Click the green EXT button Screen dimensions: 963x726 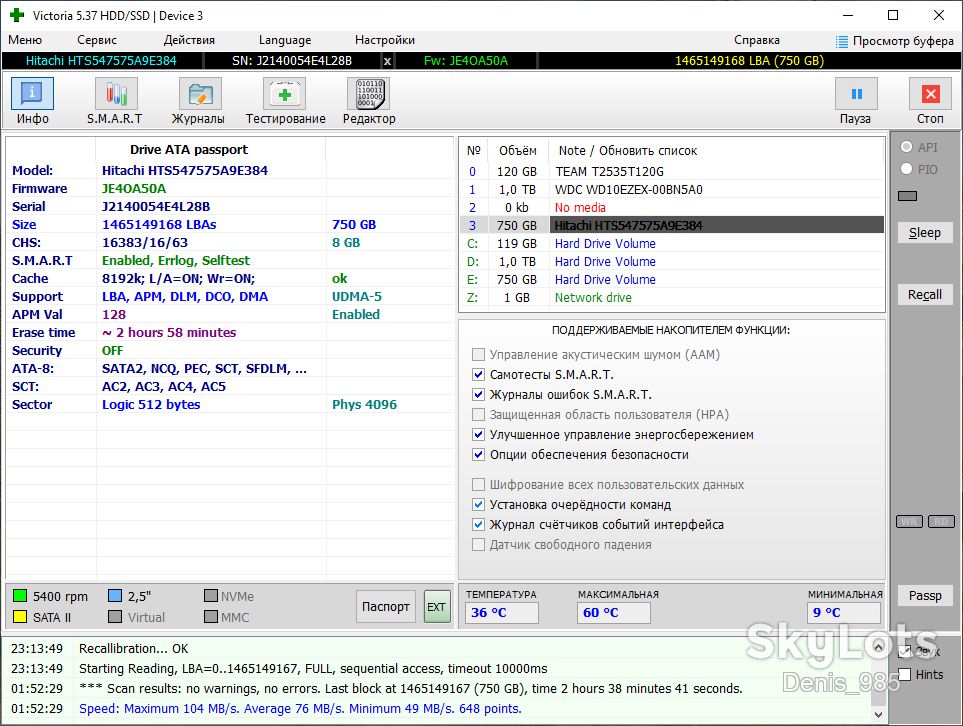click(437, 606)
